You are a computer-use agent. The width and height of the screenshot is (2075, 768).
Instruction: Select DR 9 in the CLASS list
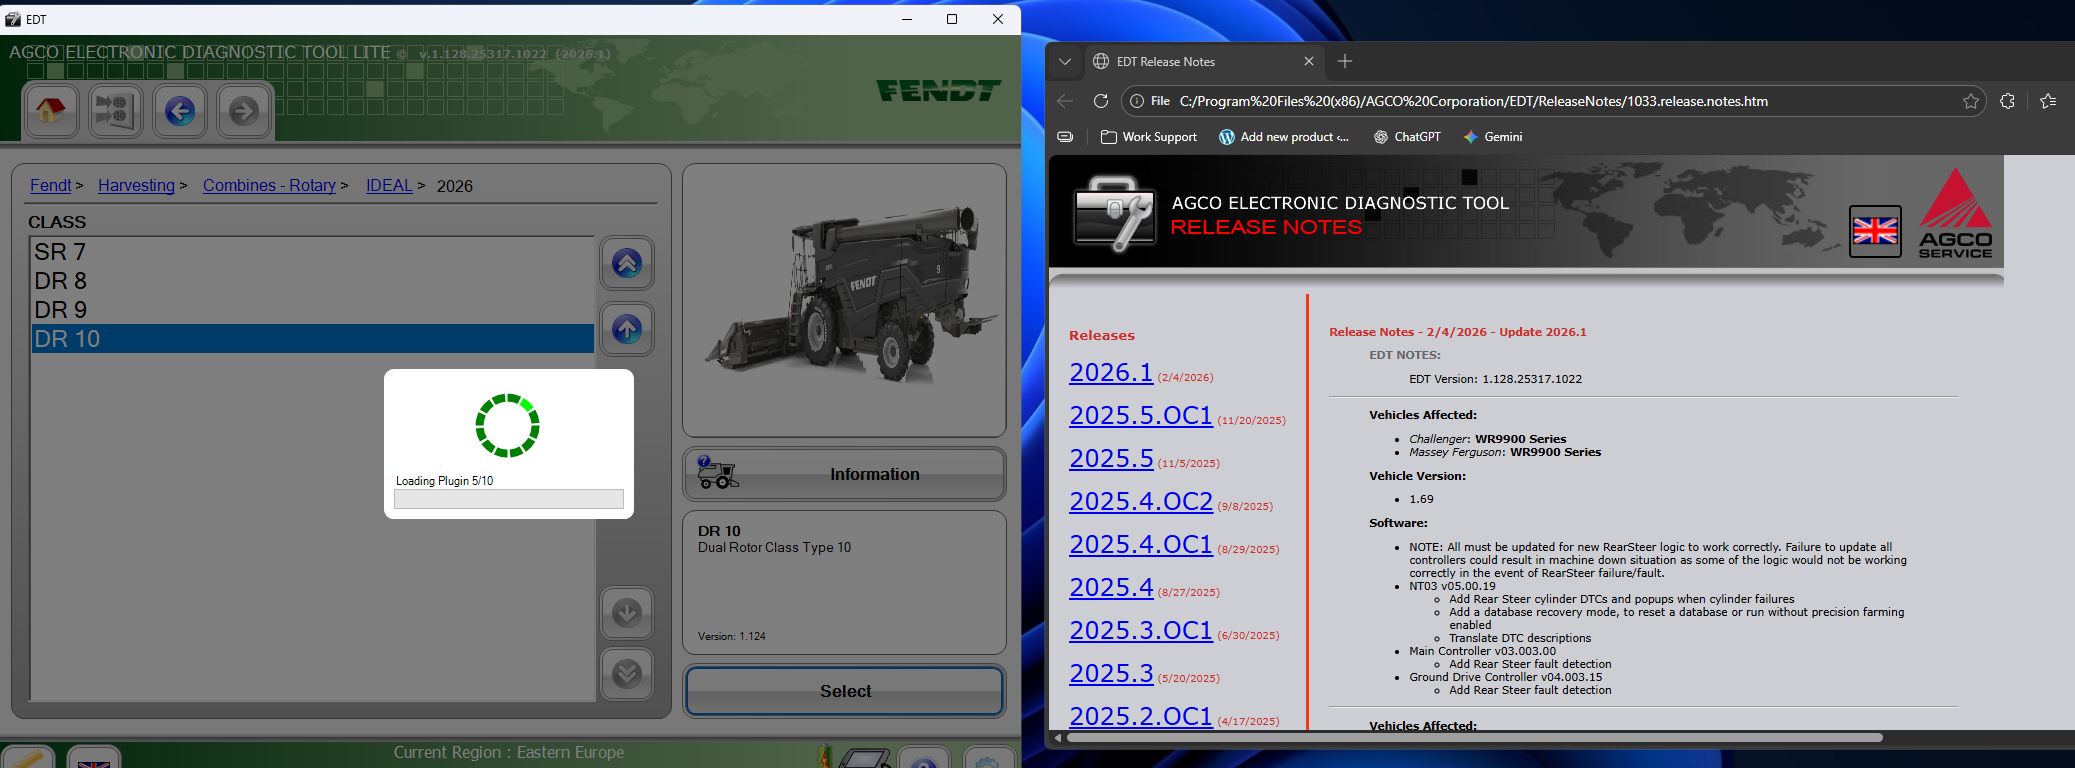coord(313,310)
